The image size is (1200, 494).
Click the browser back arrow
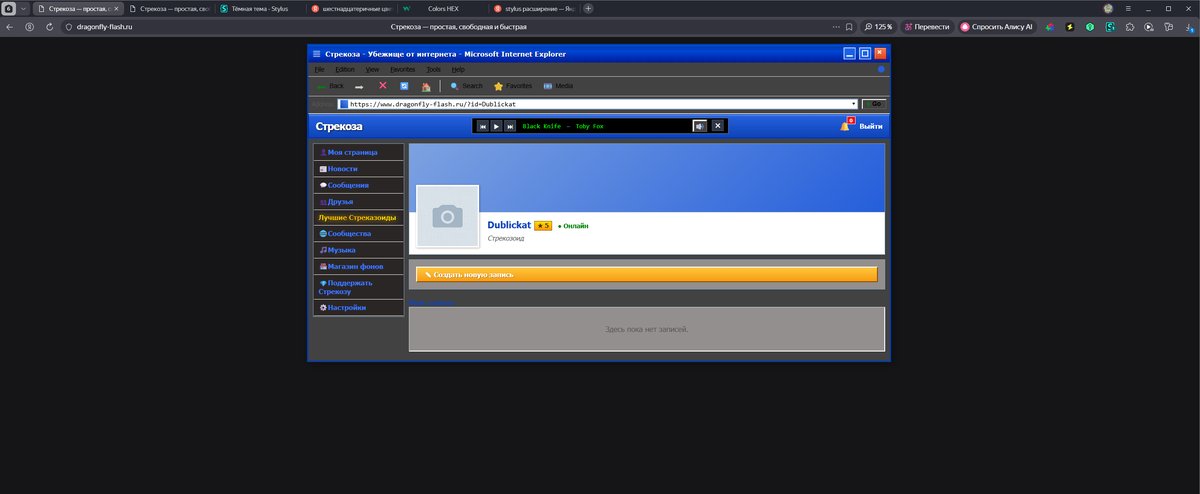(10, 27)
